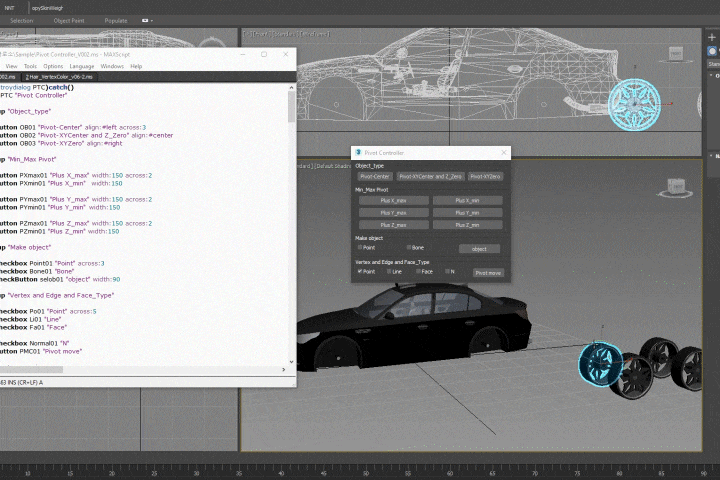Click the Plus Z_min button

[x=467, y=225]
